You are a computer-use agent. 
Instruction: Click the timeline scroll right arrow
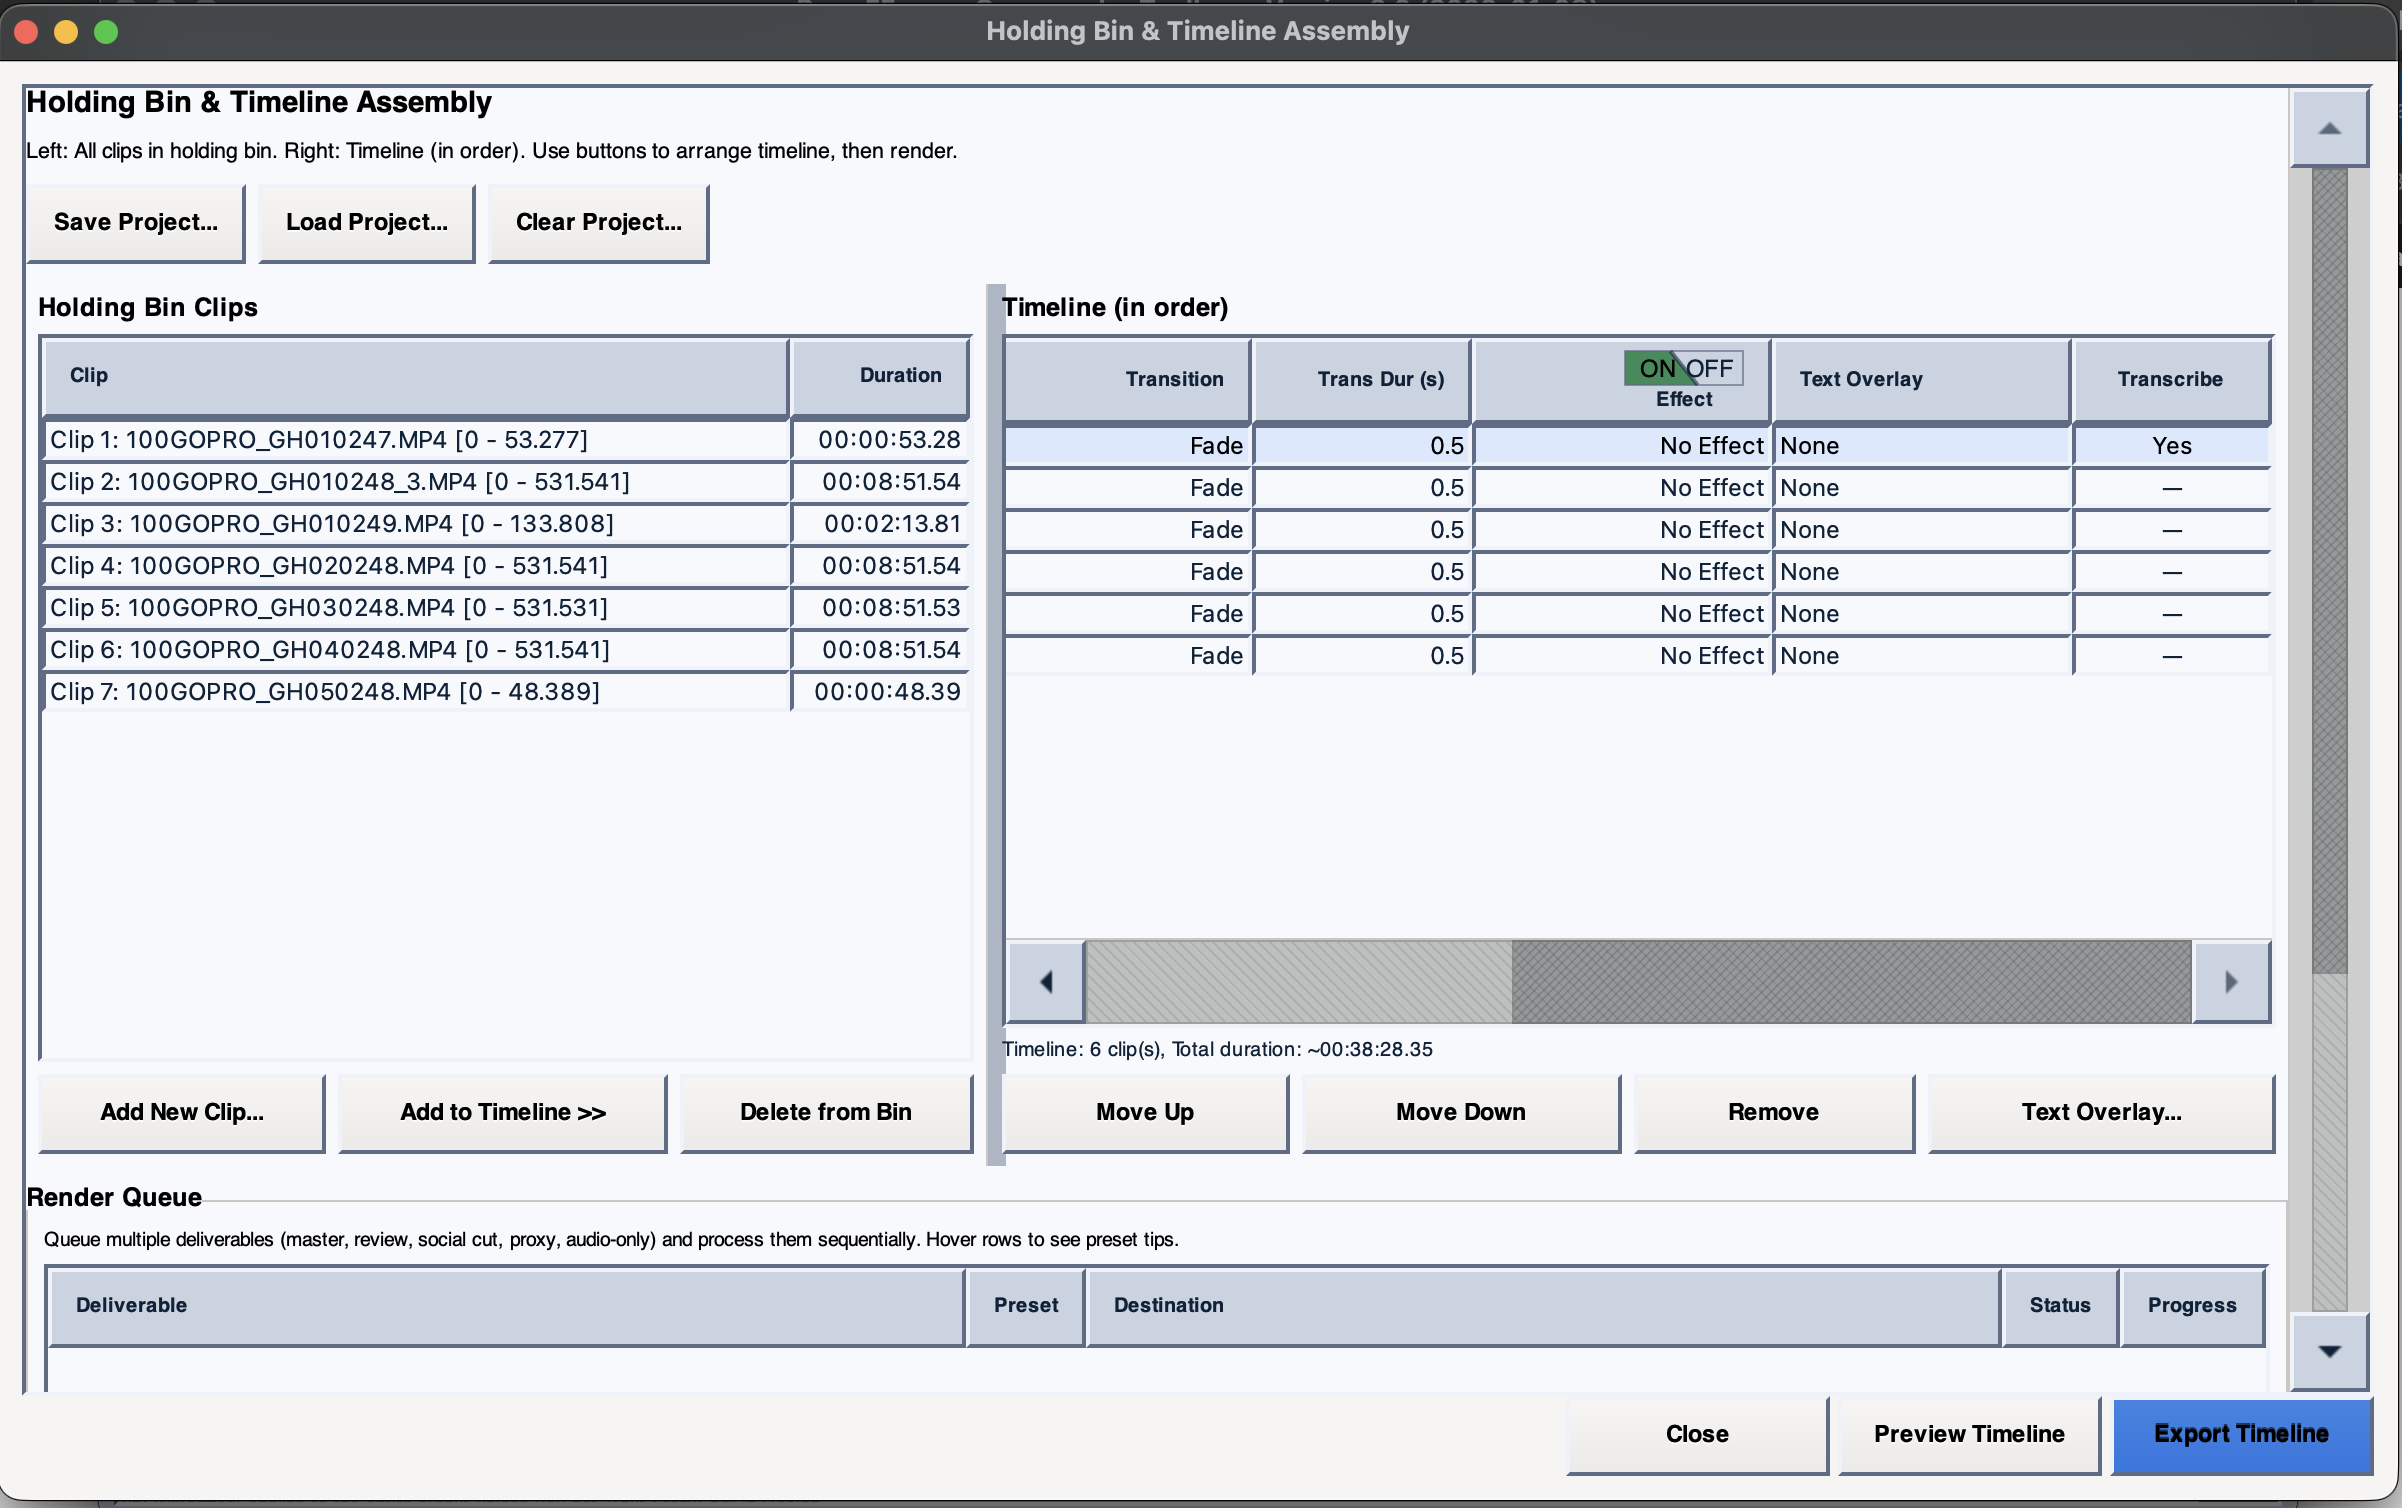coord(2231,982)
